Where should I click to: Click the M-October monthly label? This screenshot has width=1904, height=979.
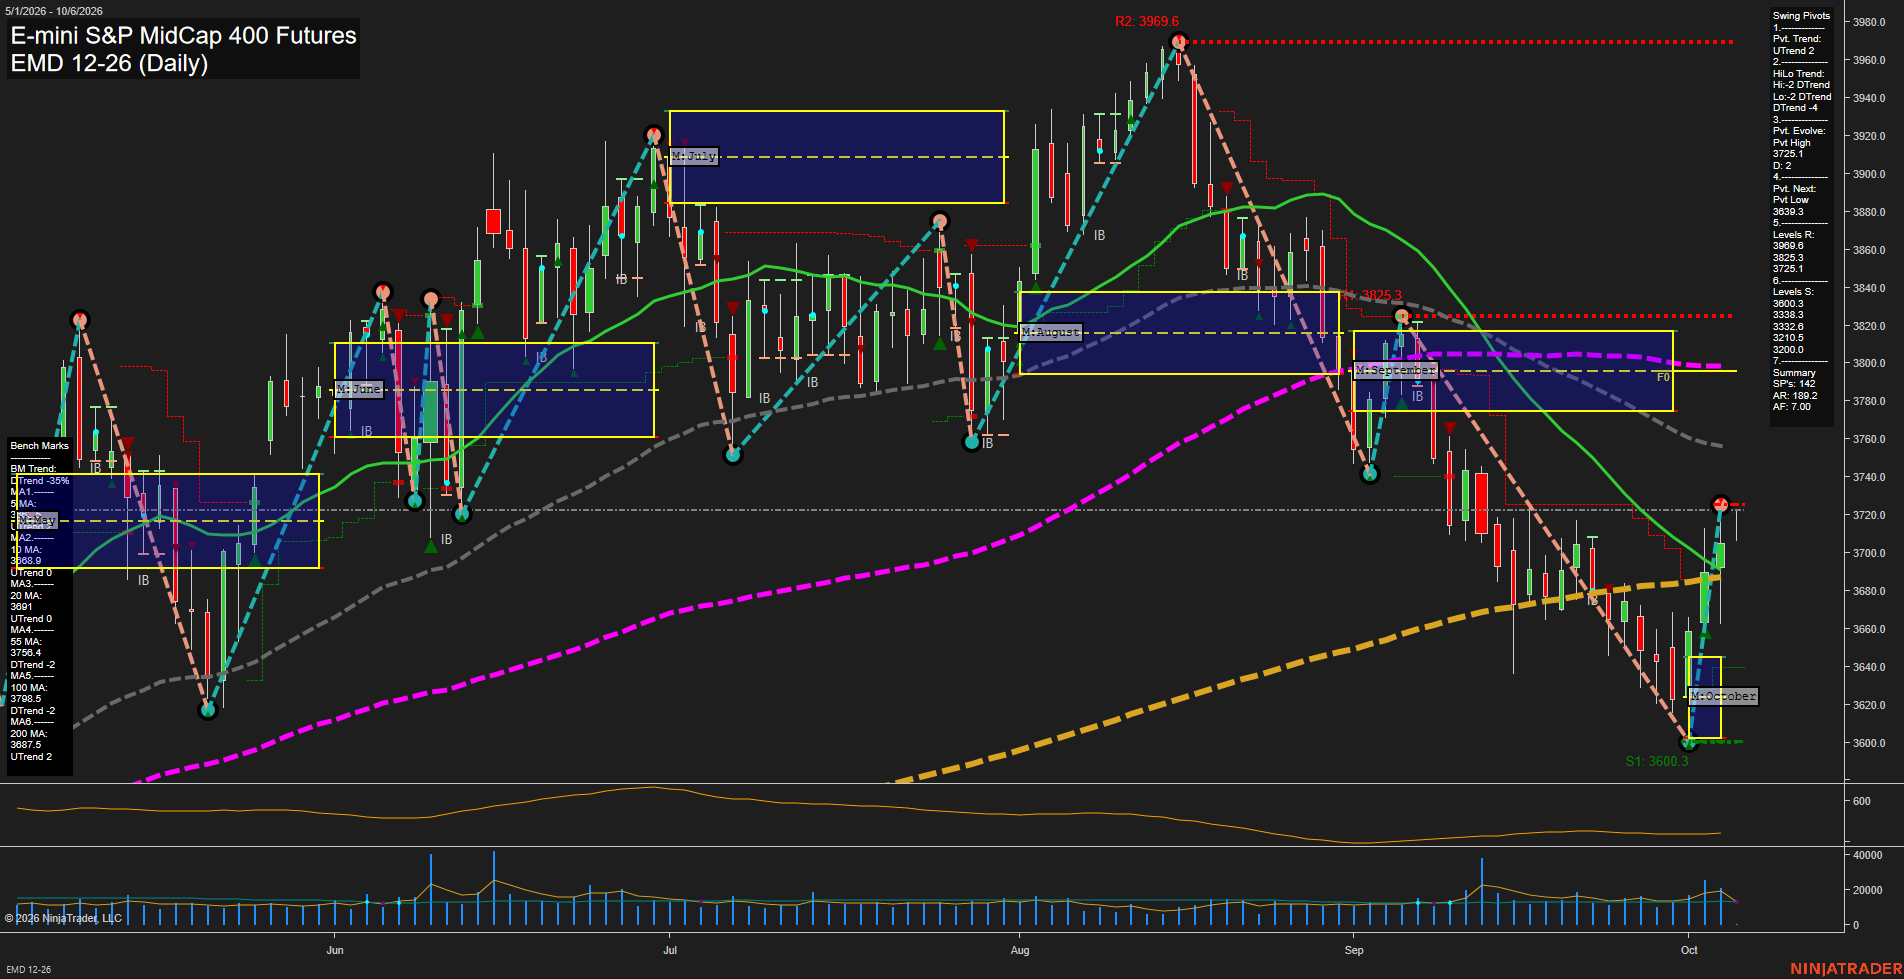(1722, 696)
